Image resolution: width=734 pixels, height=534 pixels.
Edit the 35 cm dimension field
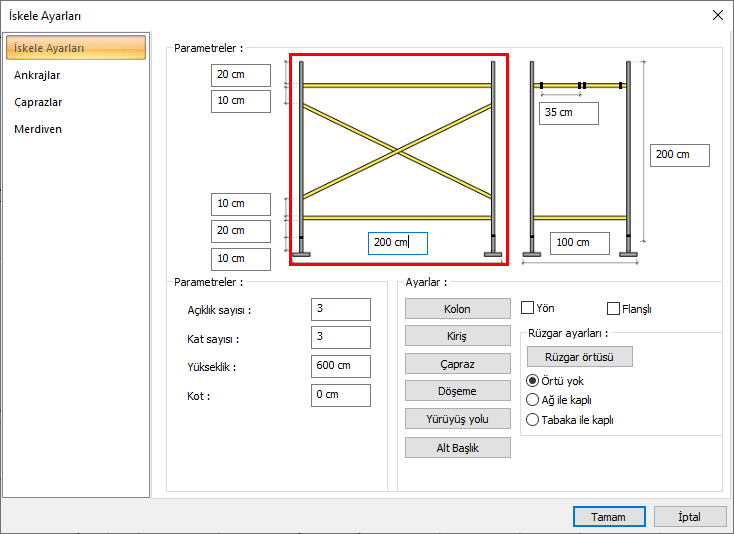click(x=569, y=114)
